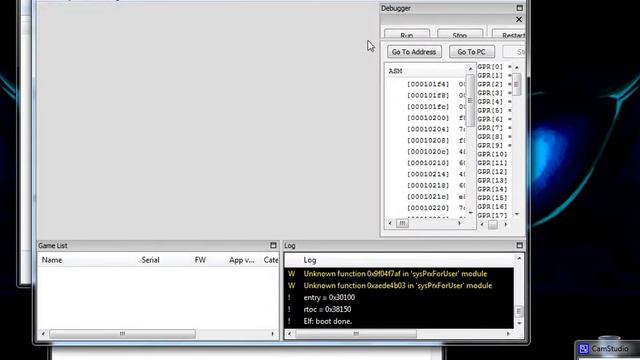
Task: Click Game List scroll left arrow
Action: tap(43, 334)
